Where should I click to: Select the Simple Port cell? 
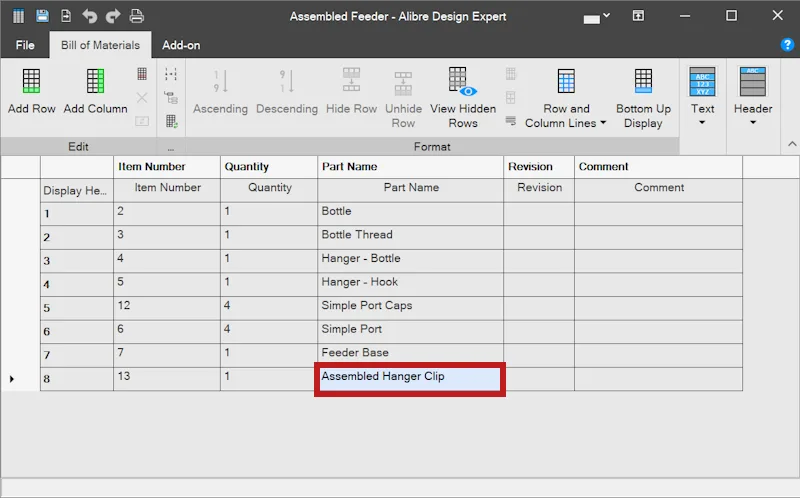410,332
